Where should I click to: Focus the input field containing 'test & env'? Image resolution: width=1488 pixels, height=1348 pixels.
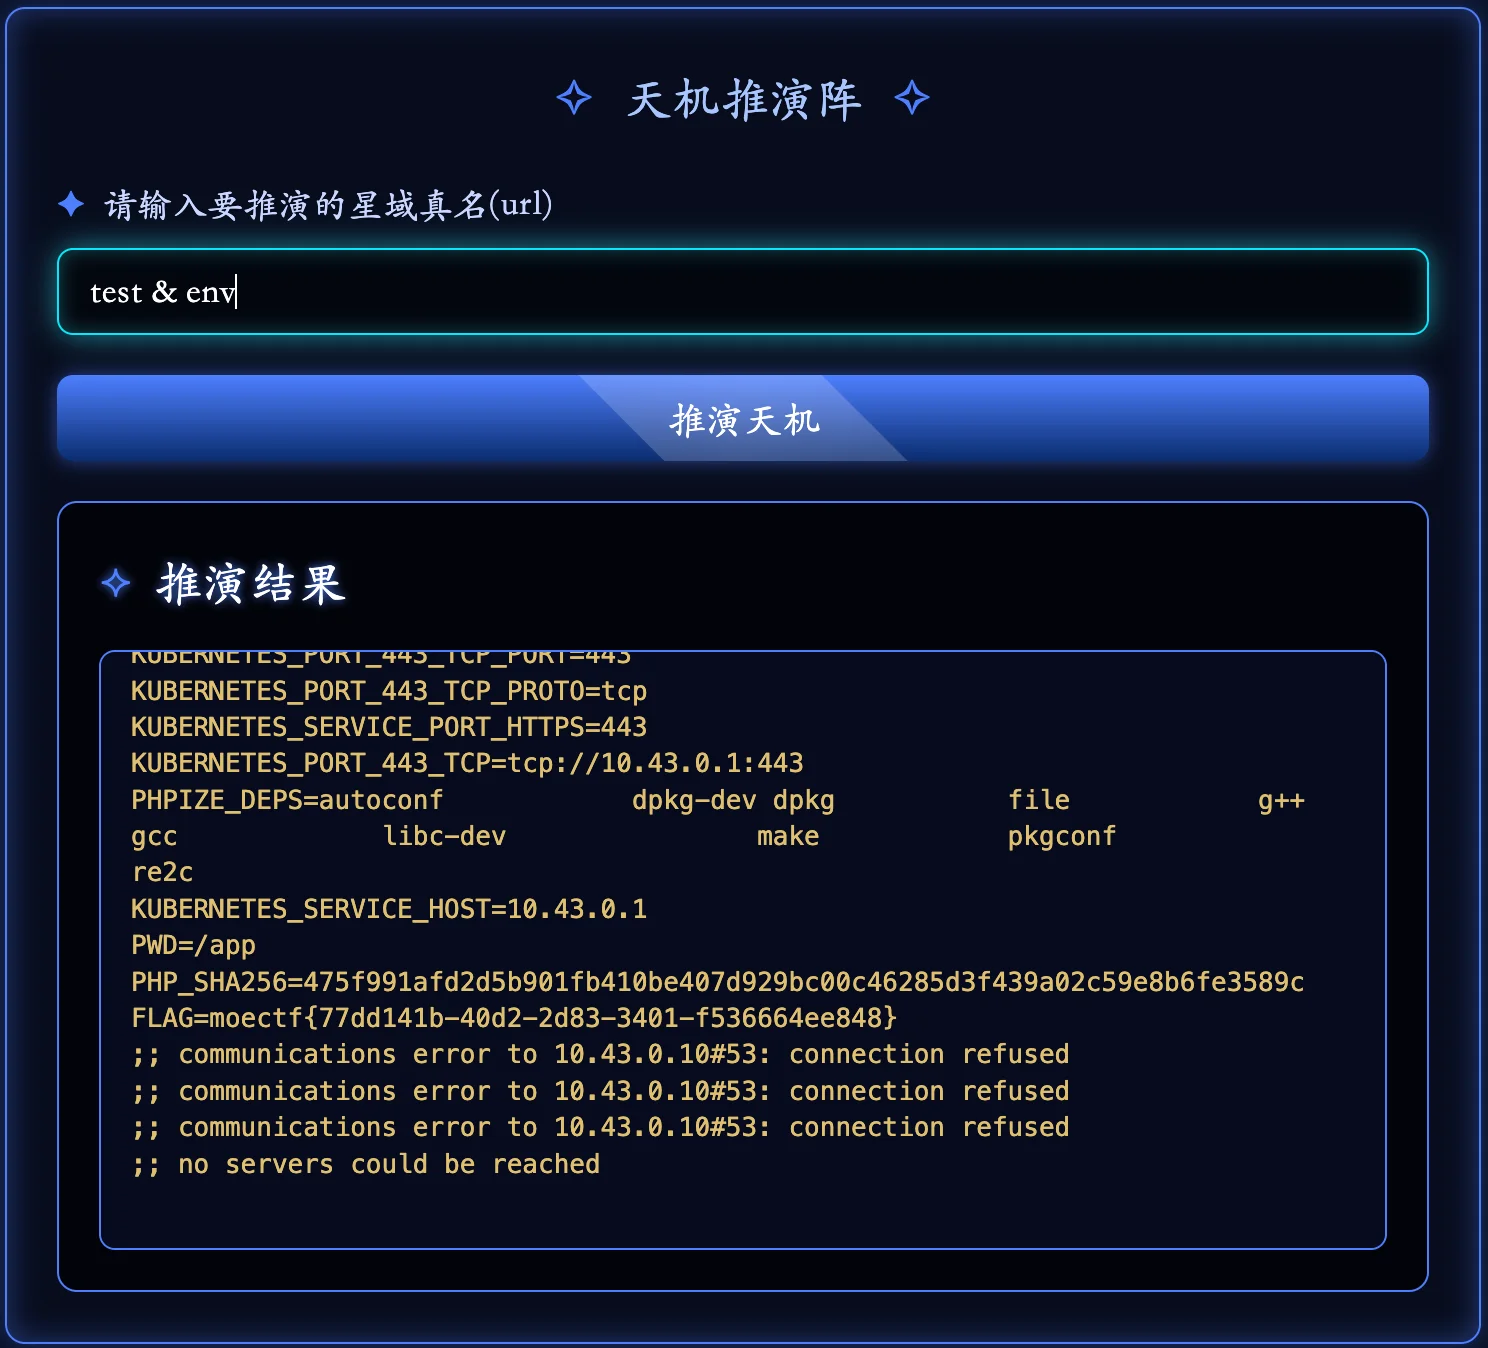742,292
